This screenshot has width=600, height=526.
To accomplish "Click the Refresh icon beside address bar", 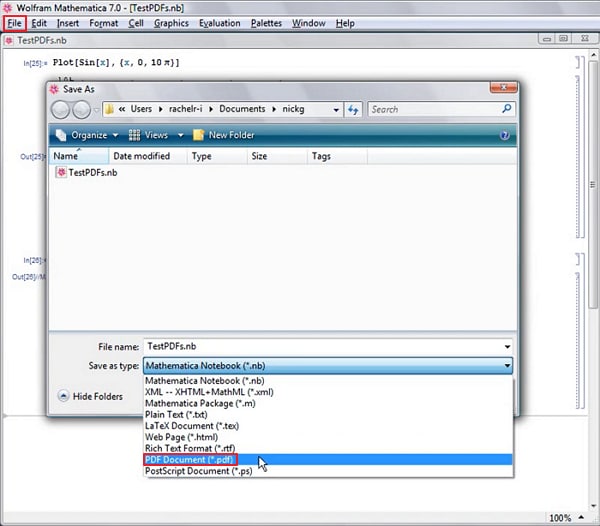I will (353, 110).
